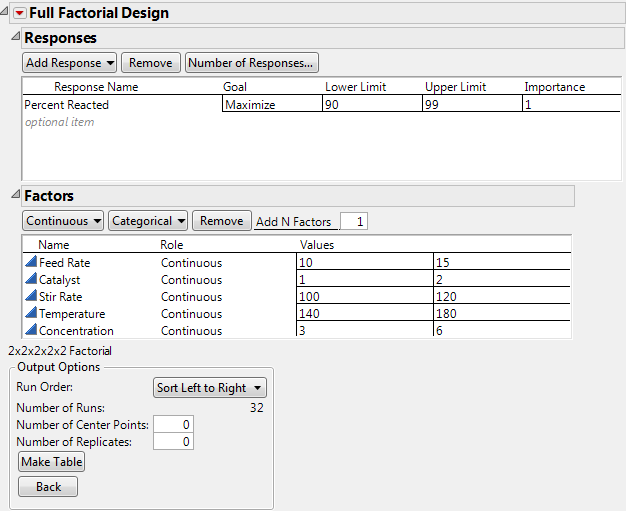This screenshot has height=511, width=626.
Task: Click the Make Table button
Action: point(51,462)
